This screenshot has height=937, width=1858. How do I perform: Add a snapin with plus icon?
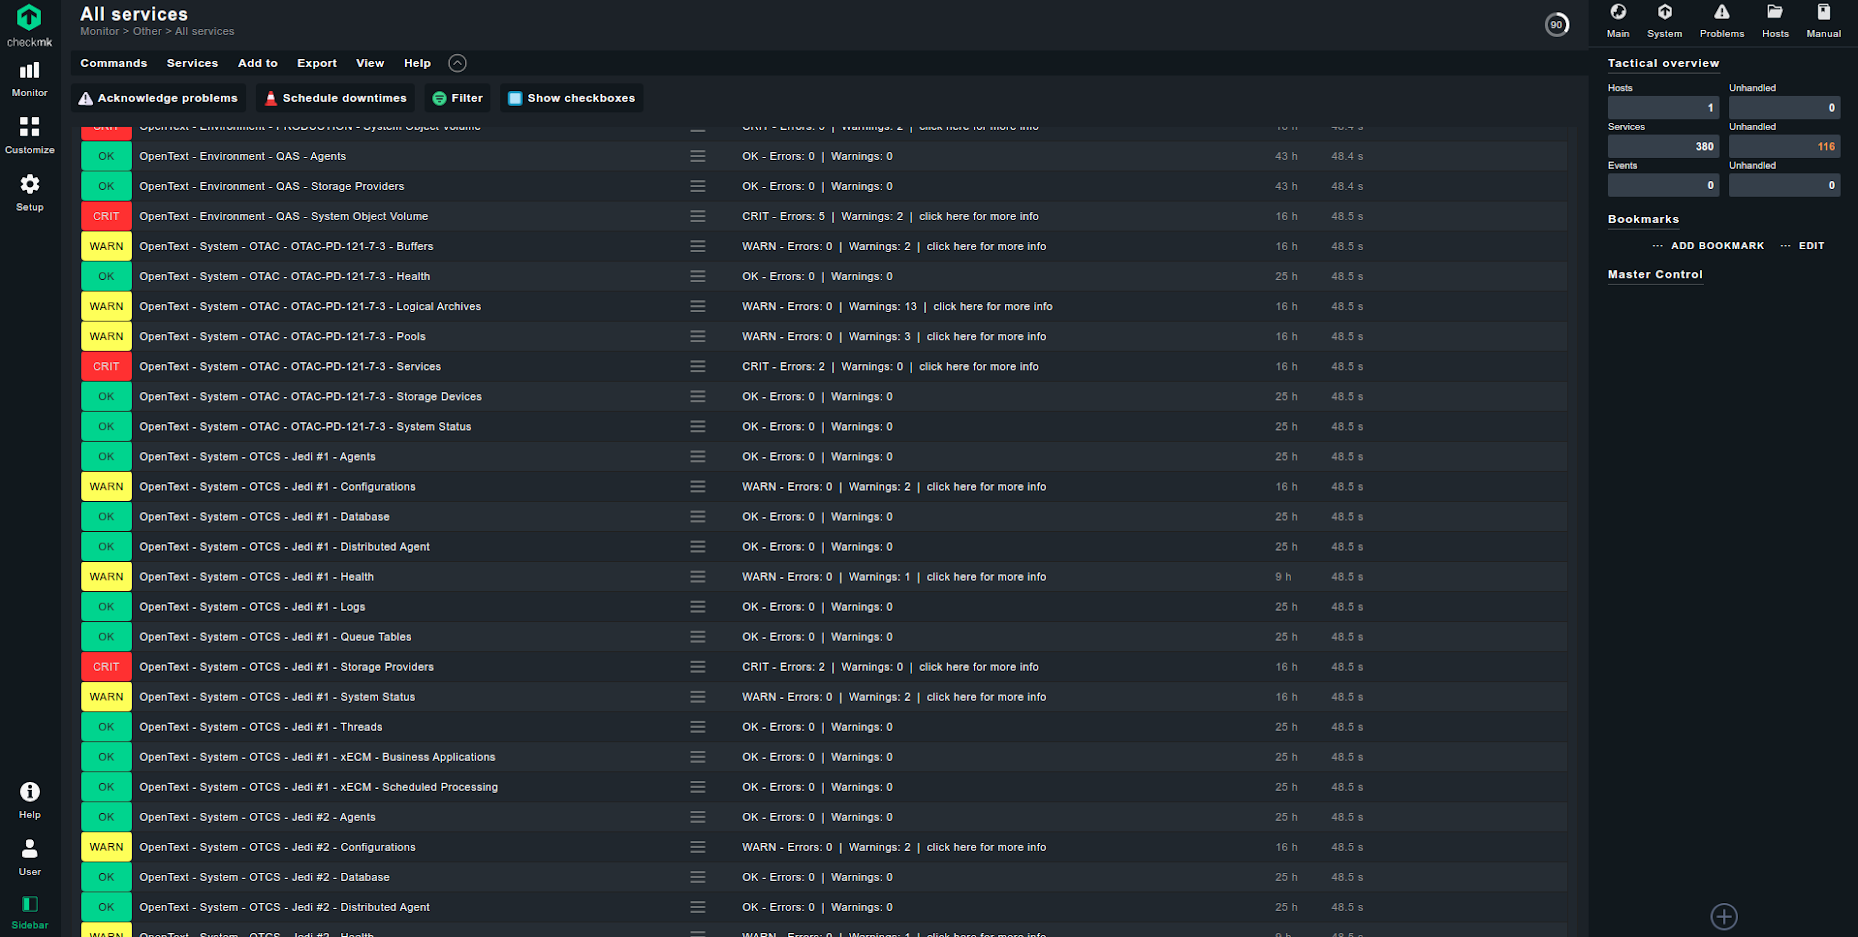(1723, 916)
